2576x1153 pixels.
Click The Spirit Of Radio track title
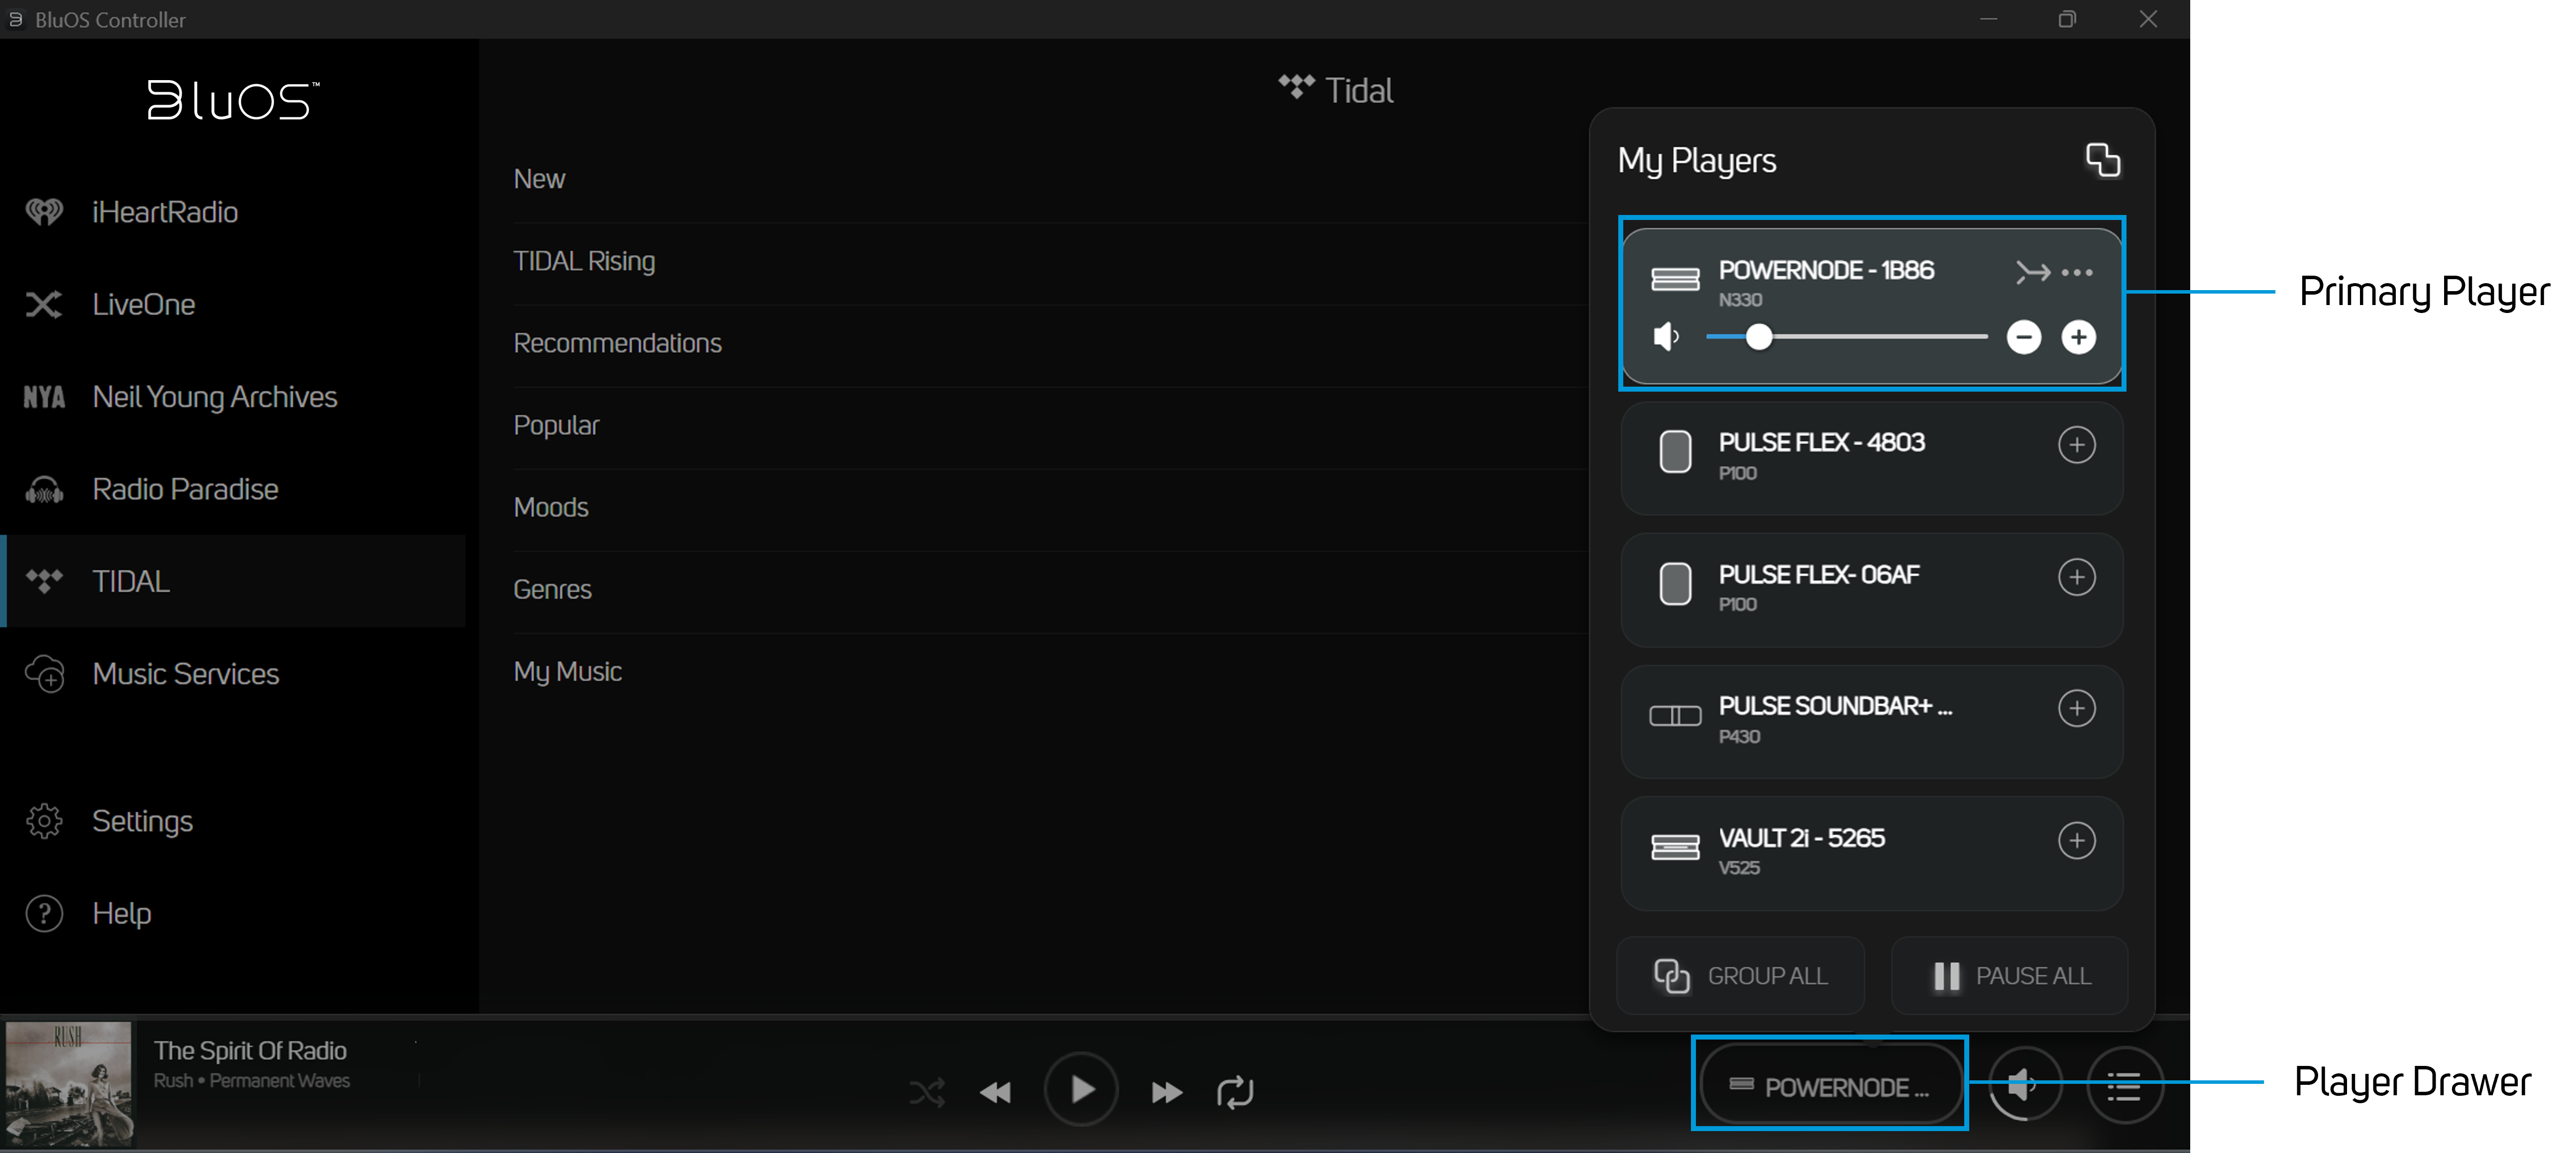250,1050
